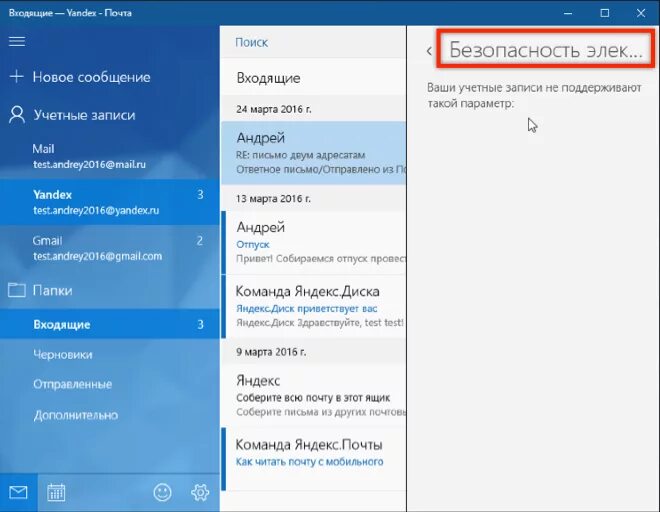Image resolution: width=660 pixels, height=512 pixels.
Task: Open Андрей email with subject Отпуск
Action: pyautogui.click(x=314, y=243)
